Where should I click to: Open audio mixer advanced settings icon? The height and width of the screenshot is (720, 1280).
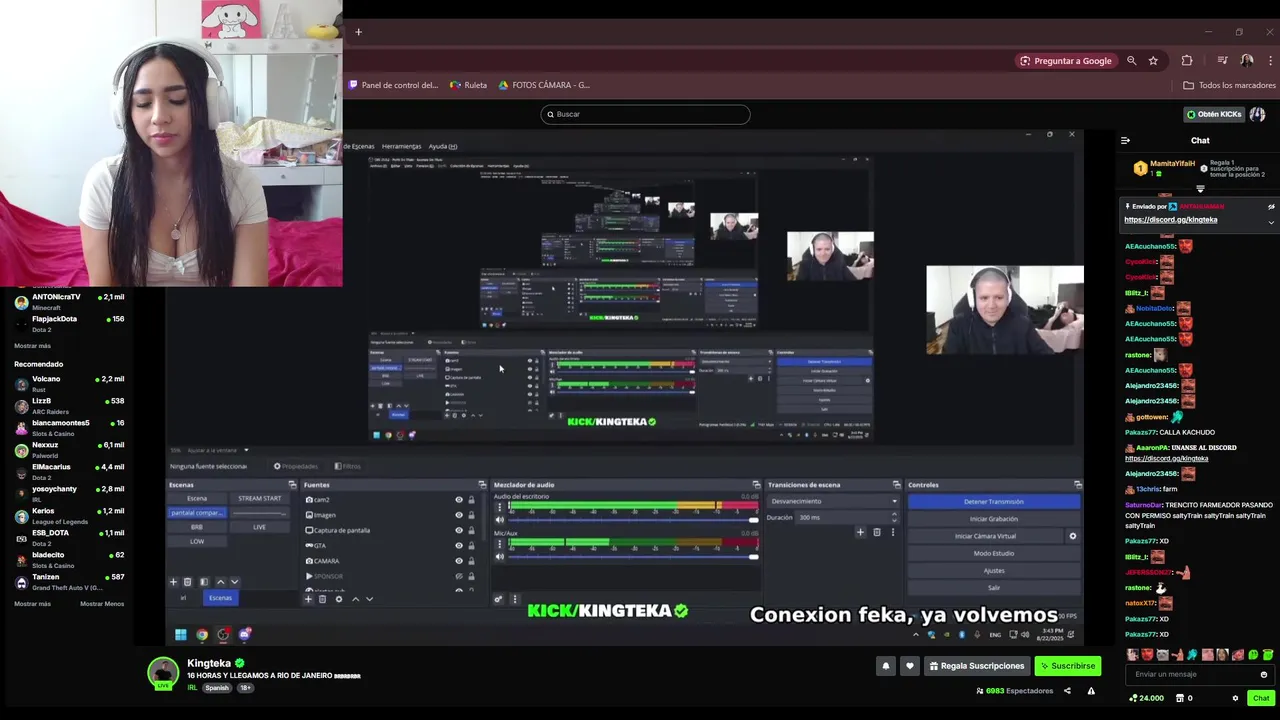498,599
